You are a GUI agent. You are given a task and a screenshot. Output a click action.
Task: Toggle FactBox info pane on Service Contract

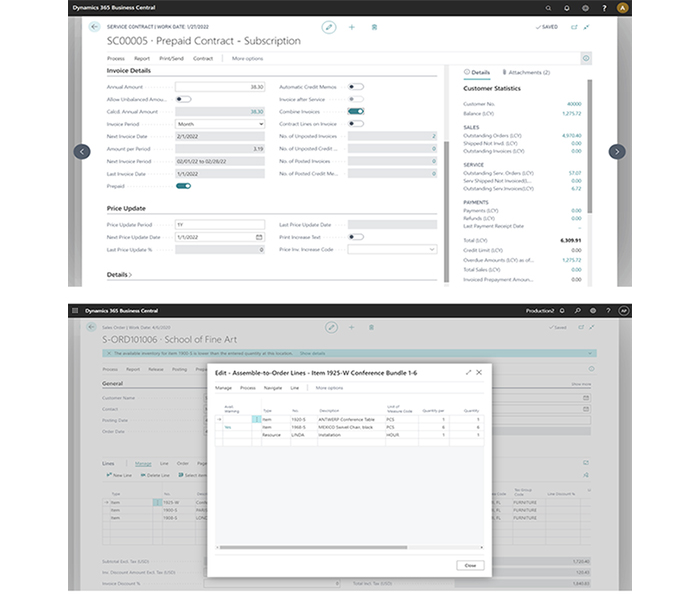[x=586, y=58]
